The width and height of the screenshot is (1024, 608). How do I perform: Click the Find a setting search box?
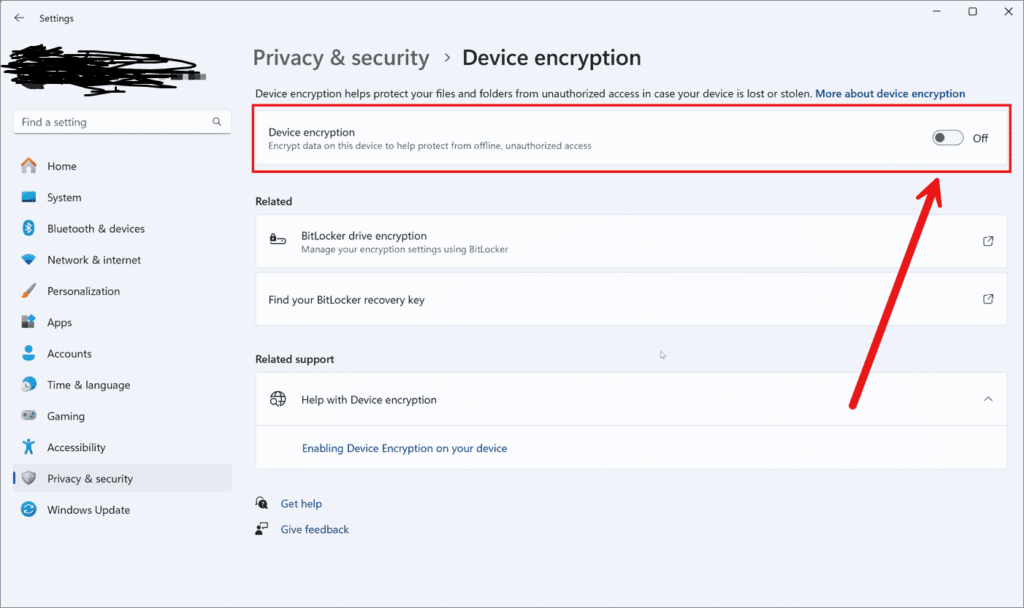click(110, 122)
